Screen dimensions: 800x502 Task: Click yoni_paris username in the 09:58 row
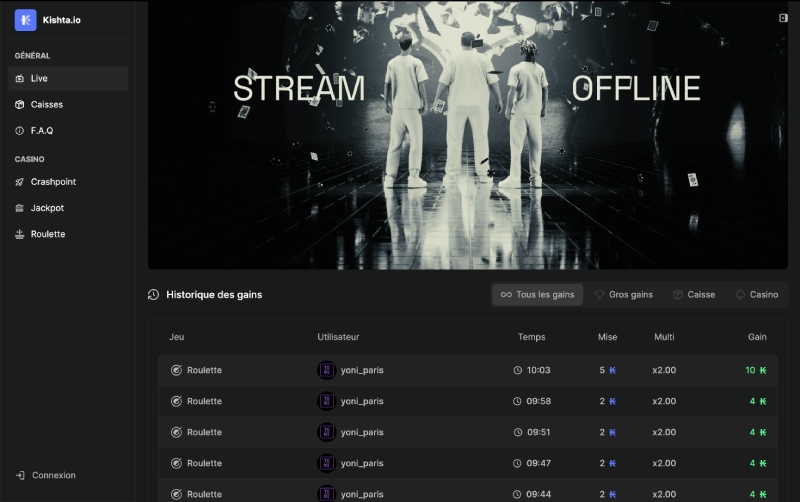362,401
